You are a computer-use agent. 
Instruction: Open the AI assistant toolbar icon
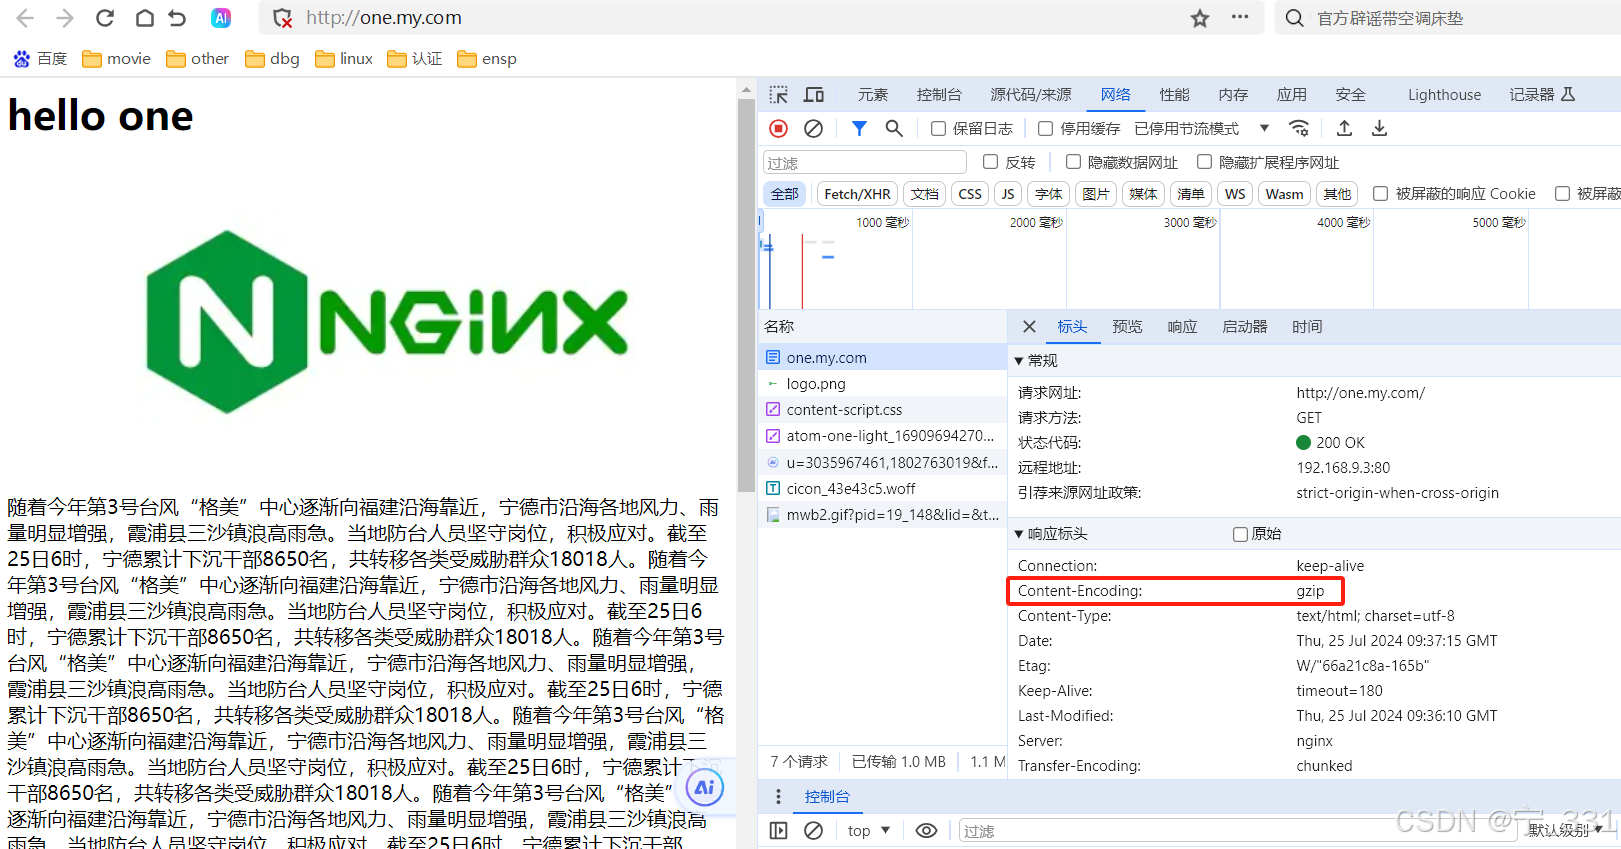[221, 18]
